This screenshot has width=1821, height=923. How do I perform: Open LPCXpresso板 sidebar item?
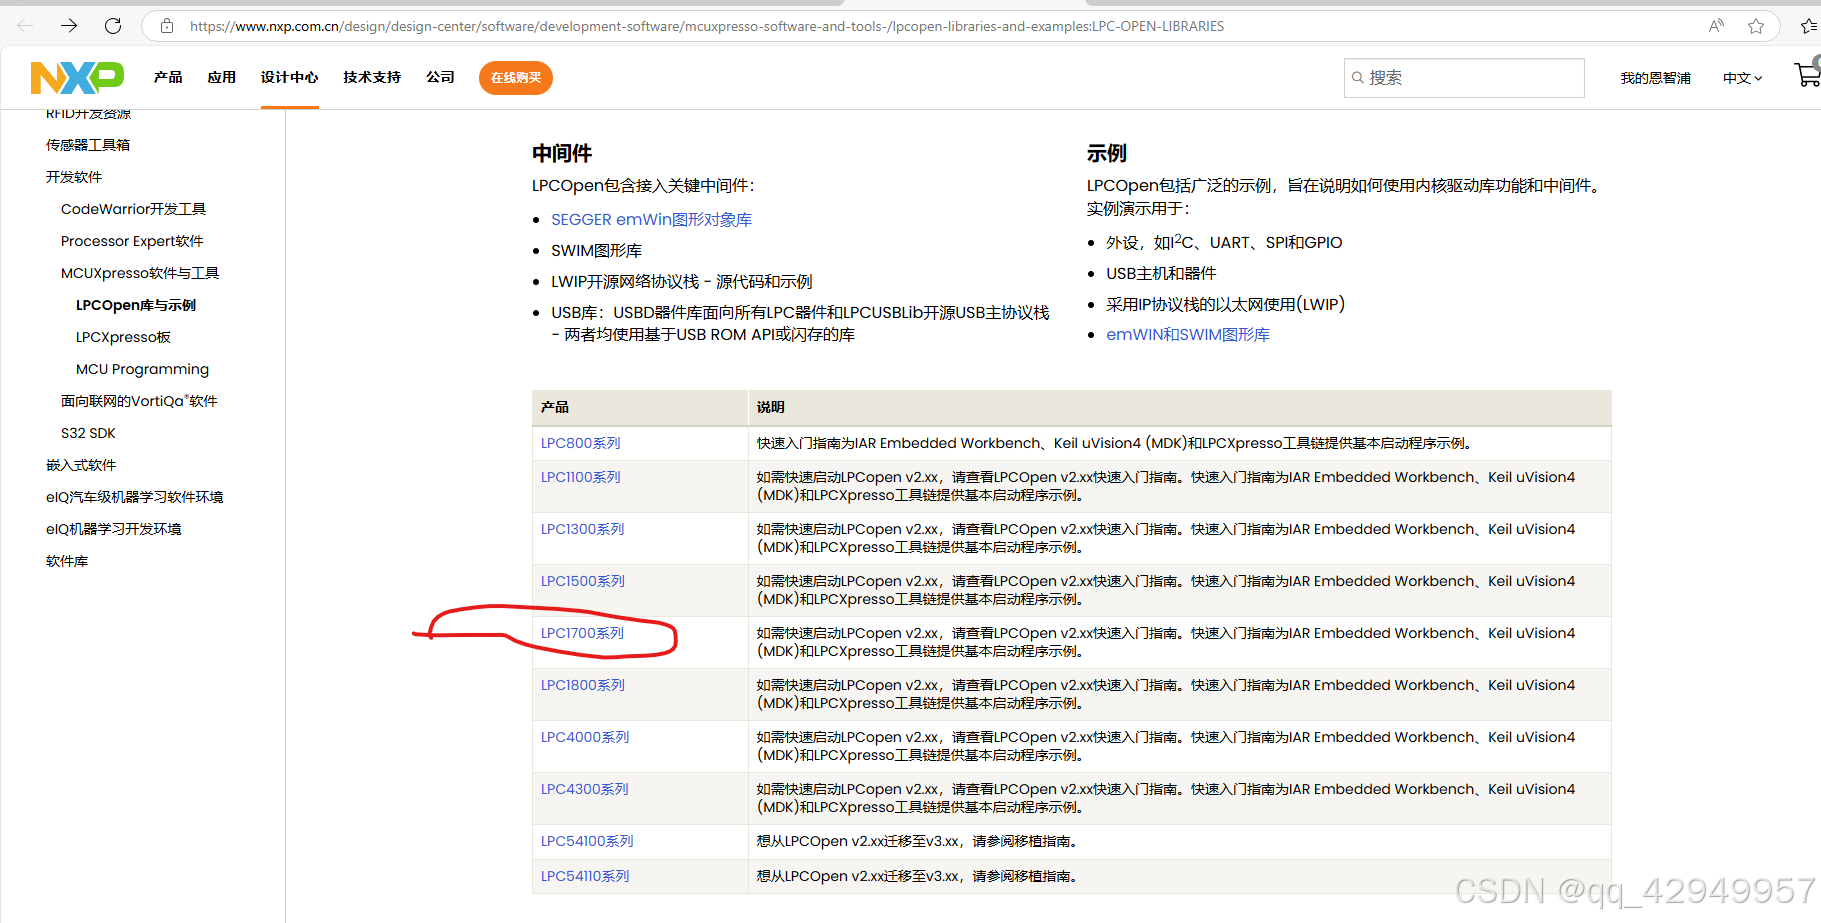pyautogui.click(x=123, y=337)
